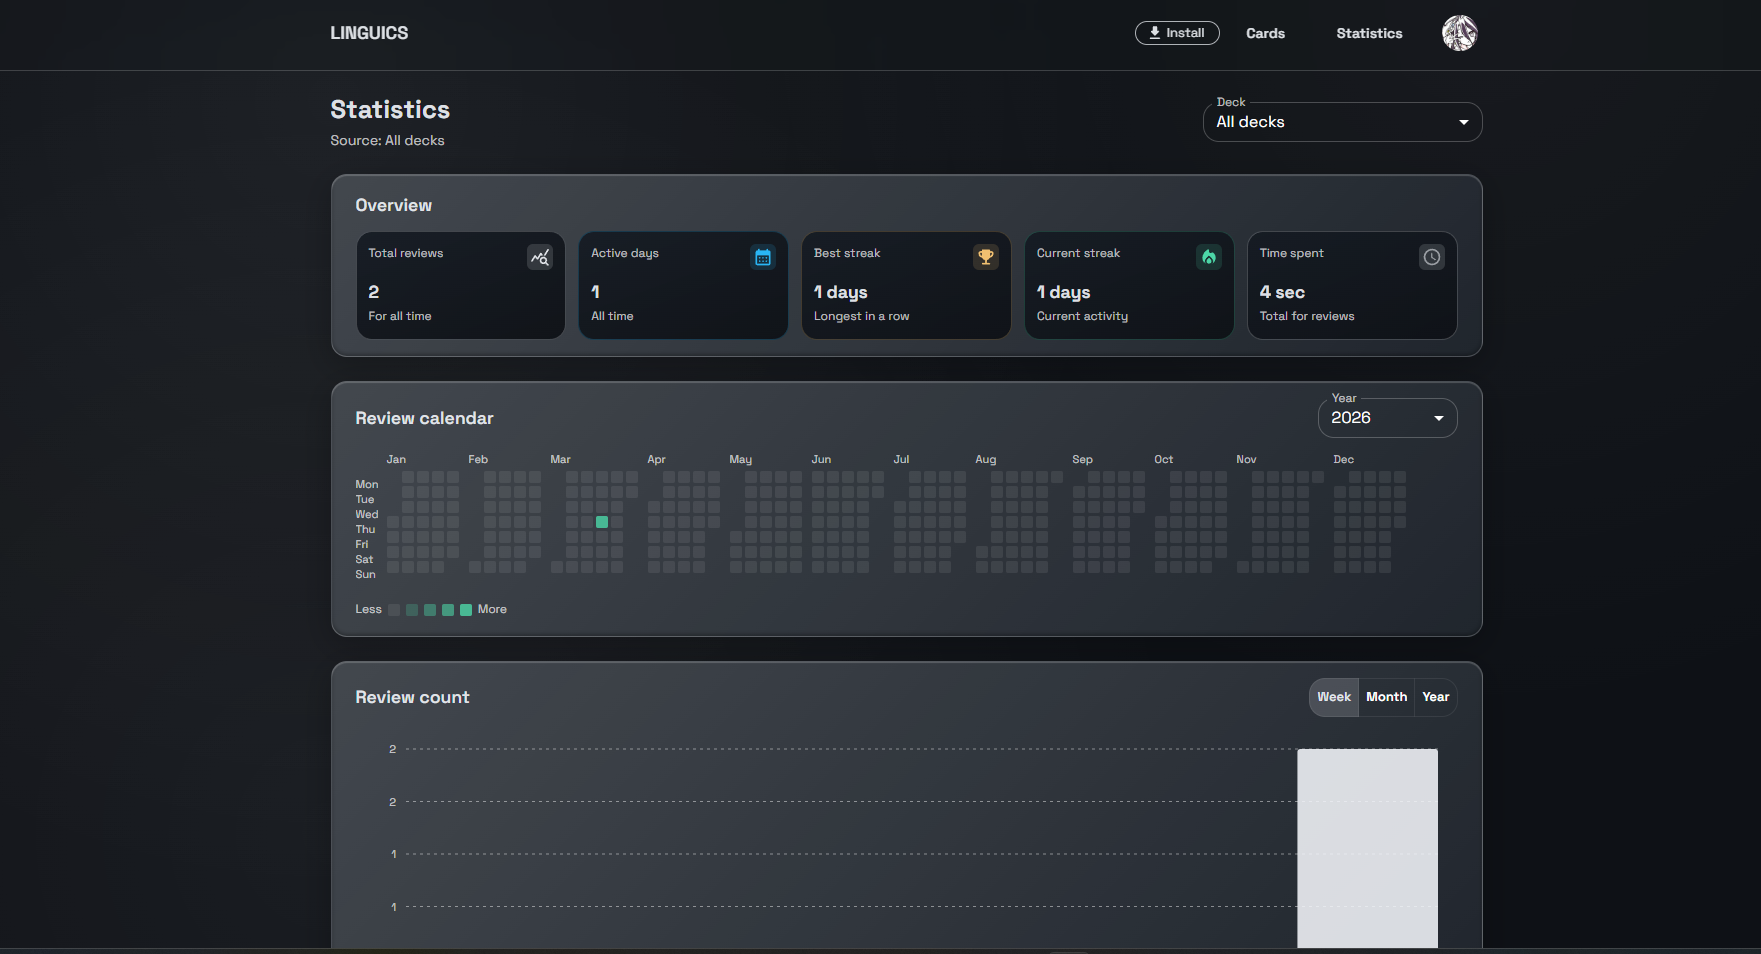Click the LINGUICS logo
Screen dimensions: 1761x954
pyautogui.click(x=369, y=33)
